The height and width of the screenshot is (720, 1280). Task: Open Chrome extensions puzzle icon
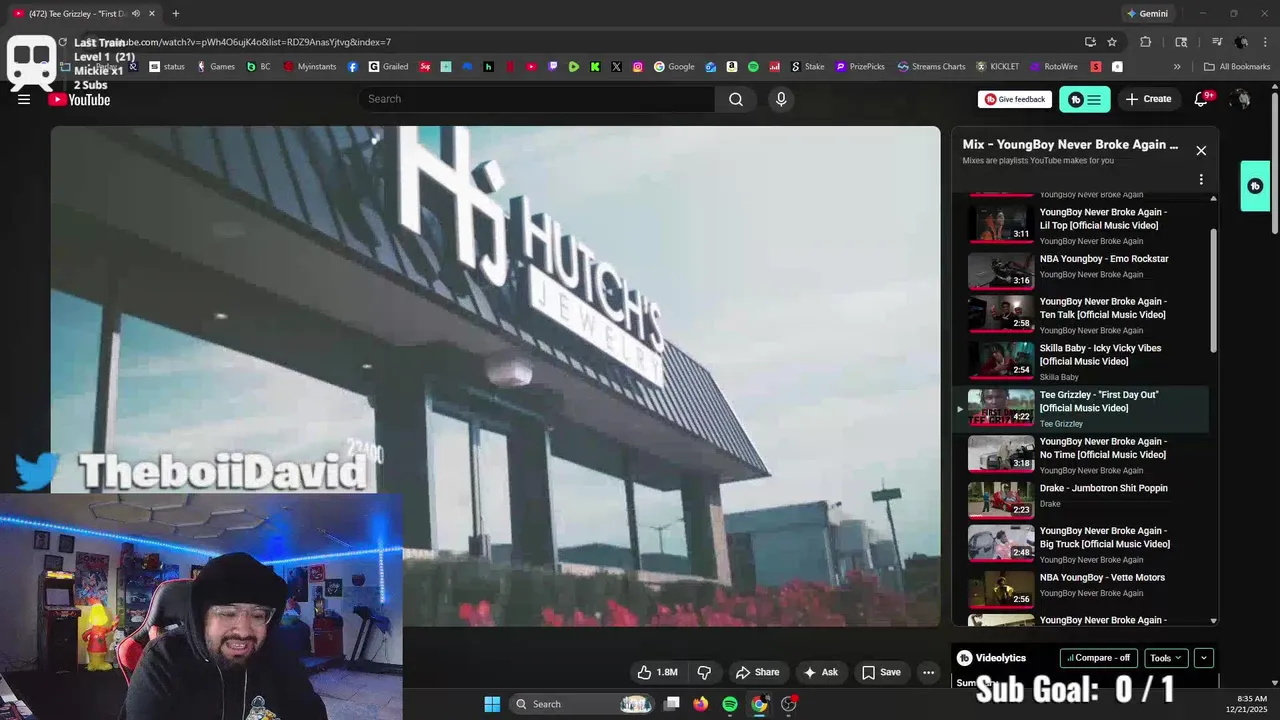click(x=1146, y=42)
